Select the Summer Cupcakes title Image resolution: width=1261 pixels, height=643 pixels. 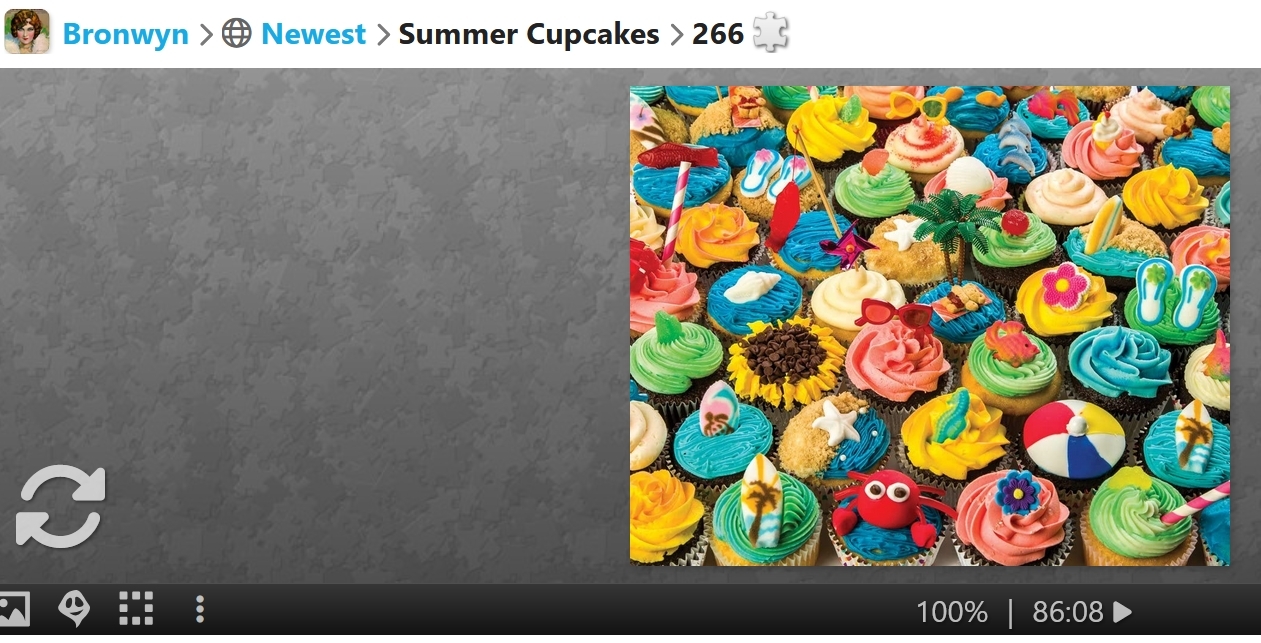point(529,34)
